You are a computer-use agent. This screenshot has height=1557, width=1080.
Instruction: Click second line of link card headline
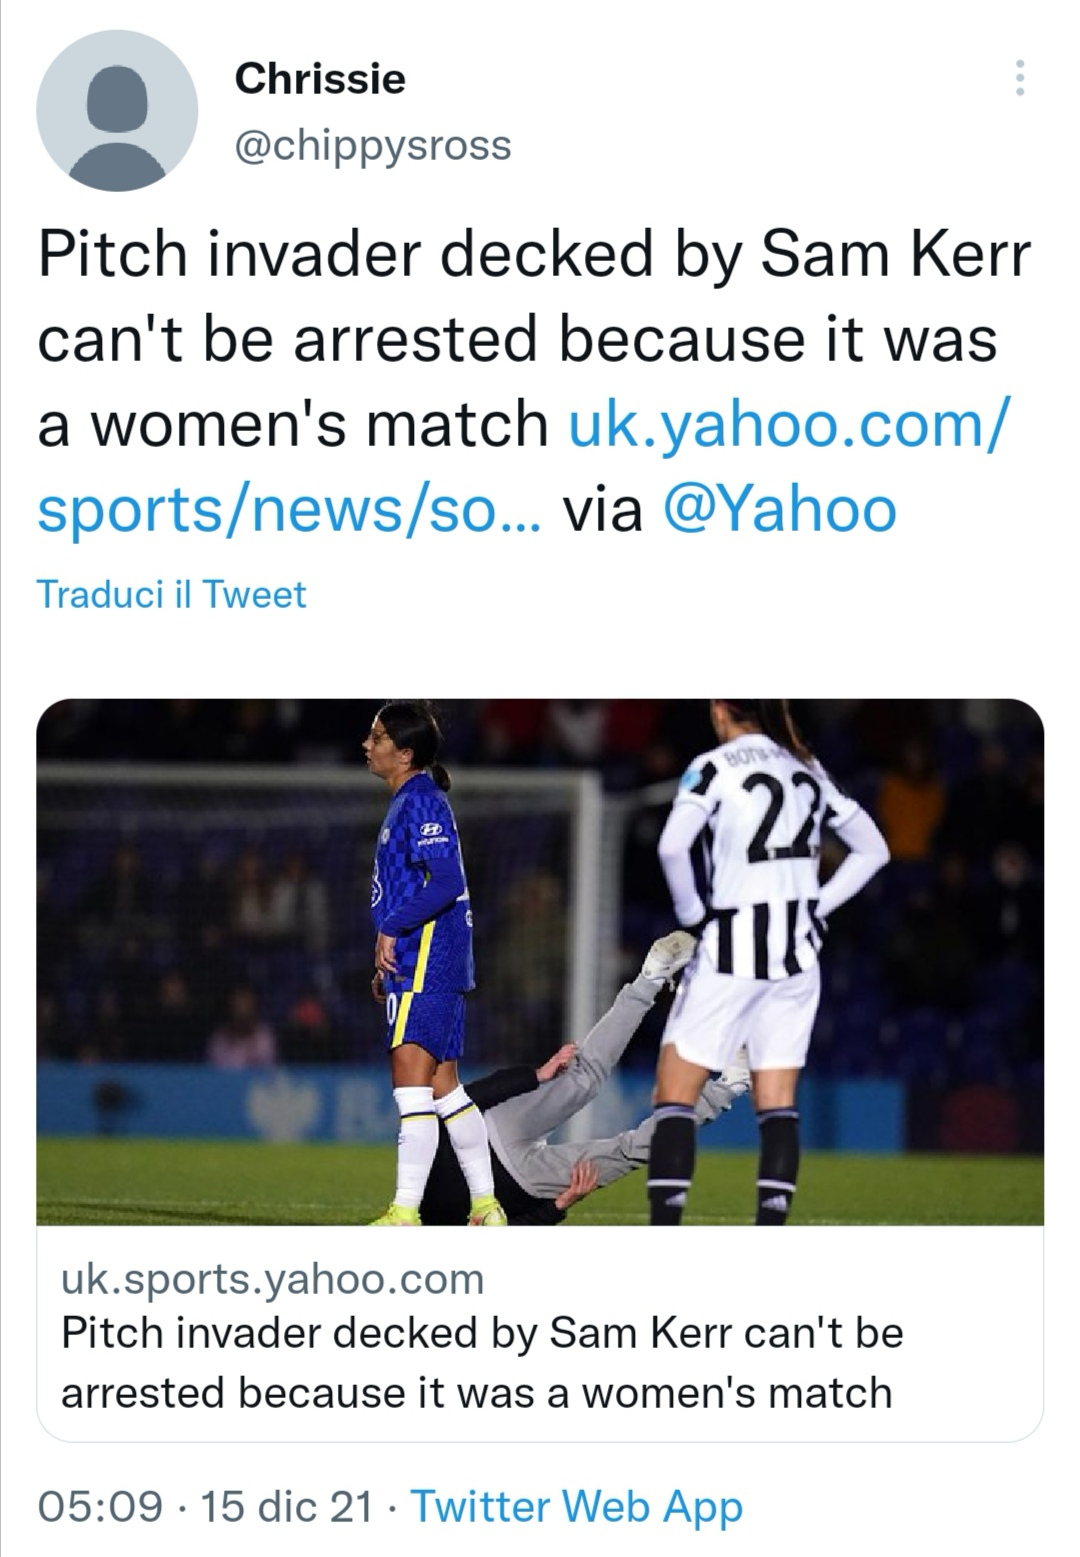coord(476,1392)
